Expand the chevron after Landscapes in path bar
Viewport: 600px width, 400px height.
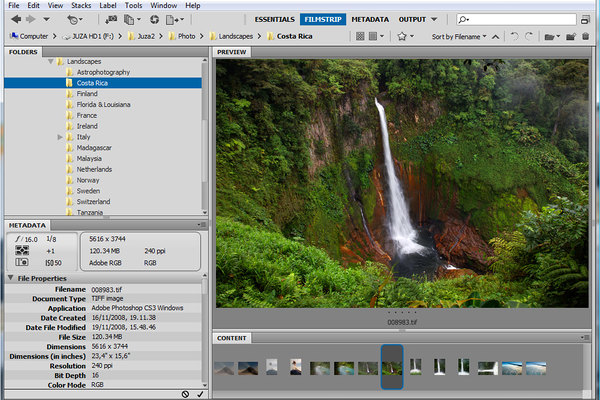point(259,36)
